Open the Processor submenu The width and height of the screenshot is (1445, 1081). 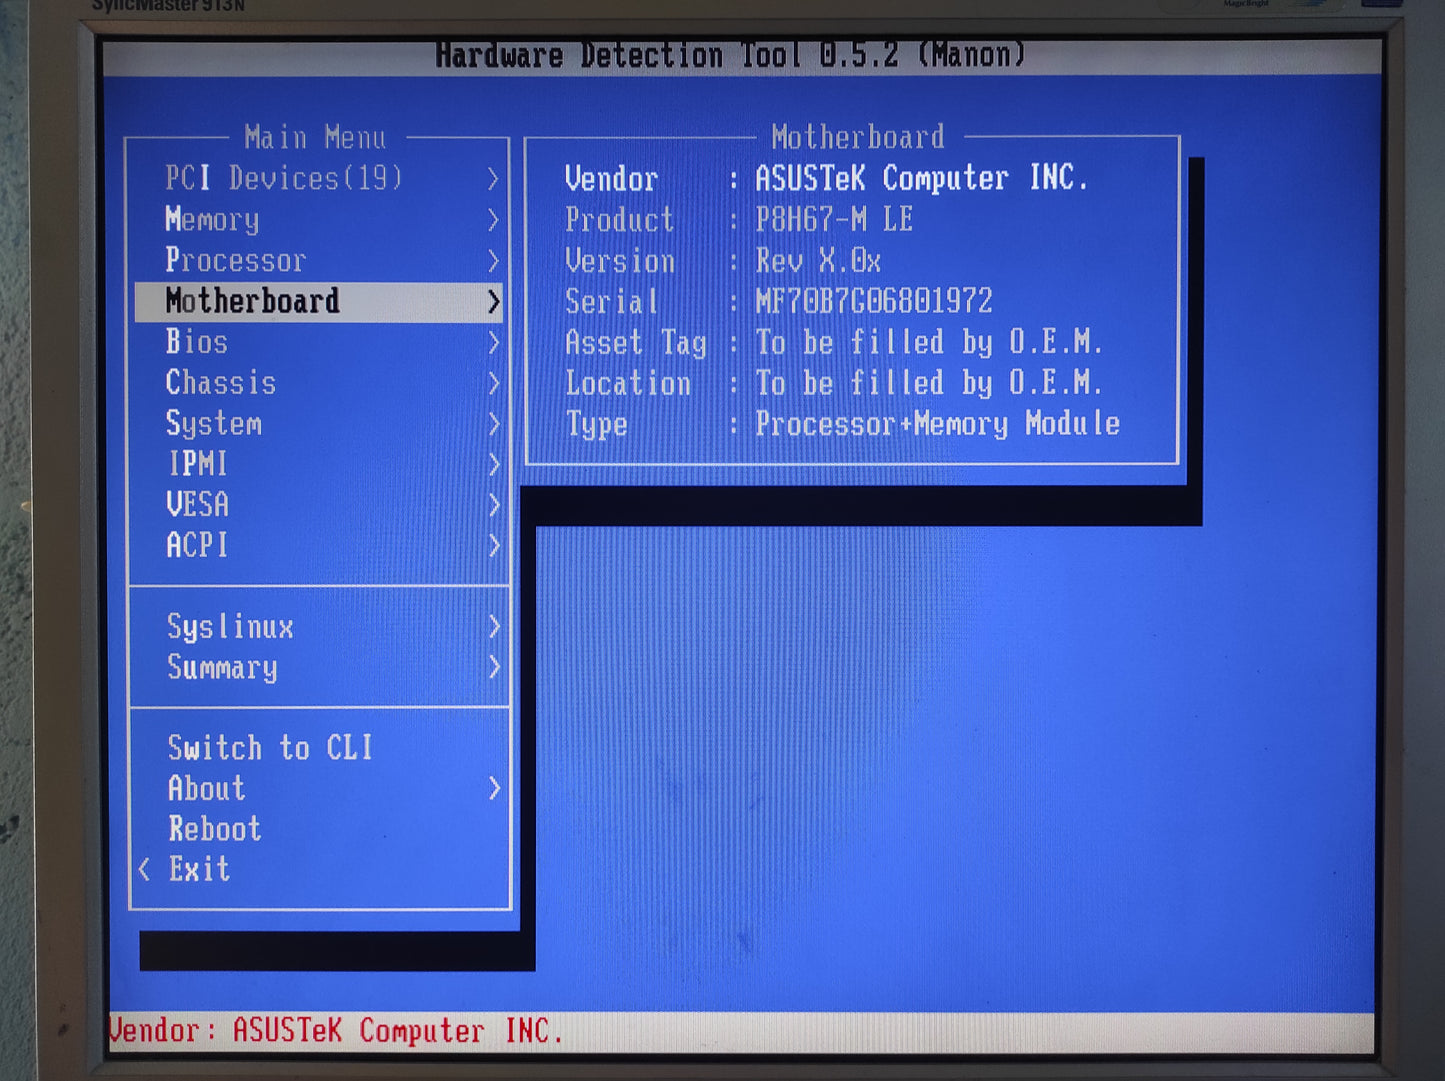point(235,261)
